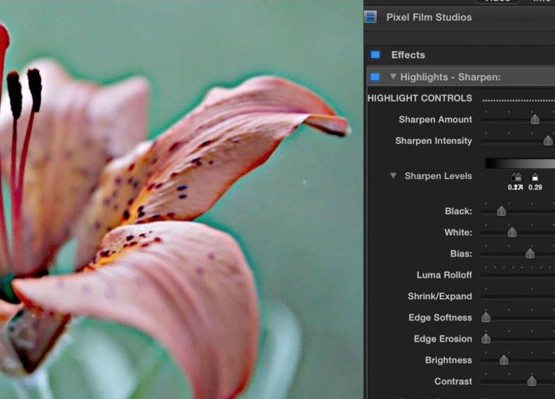Click the Edge Erosion label

point(443,339)
